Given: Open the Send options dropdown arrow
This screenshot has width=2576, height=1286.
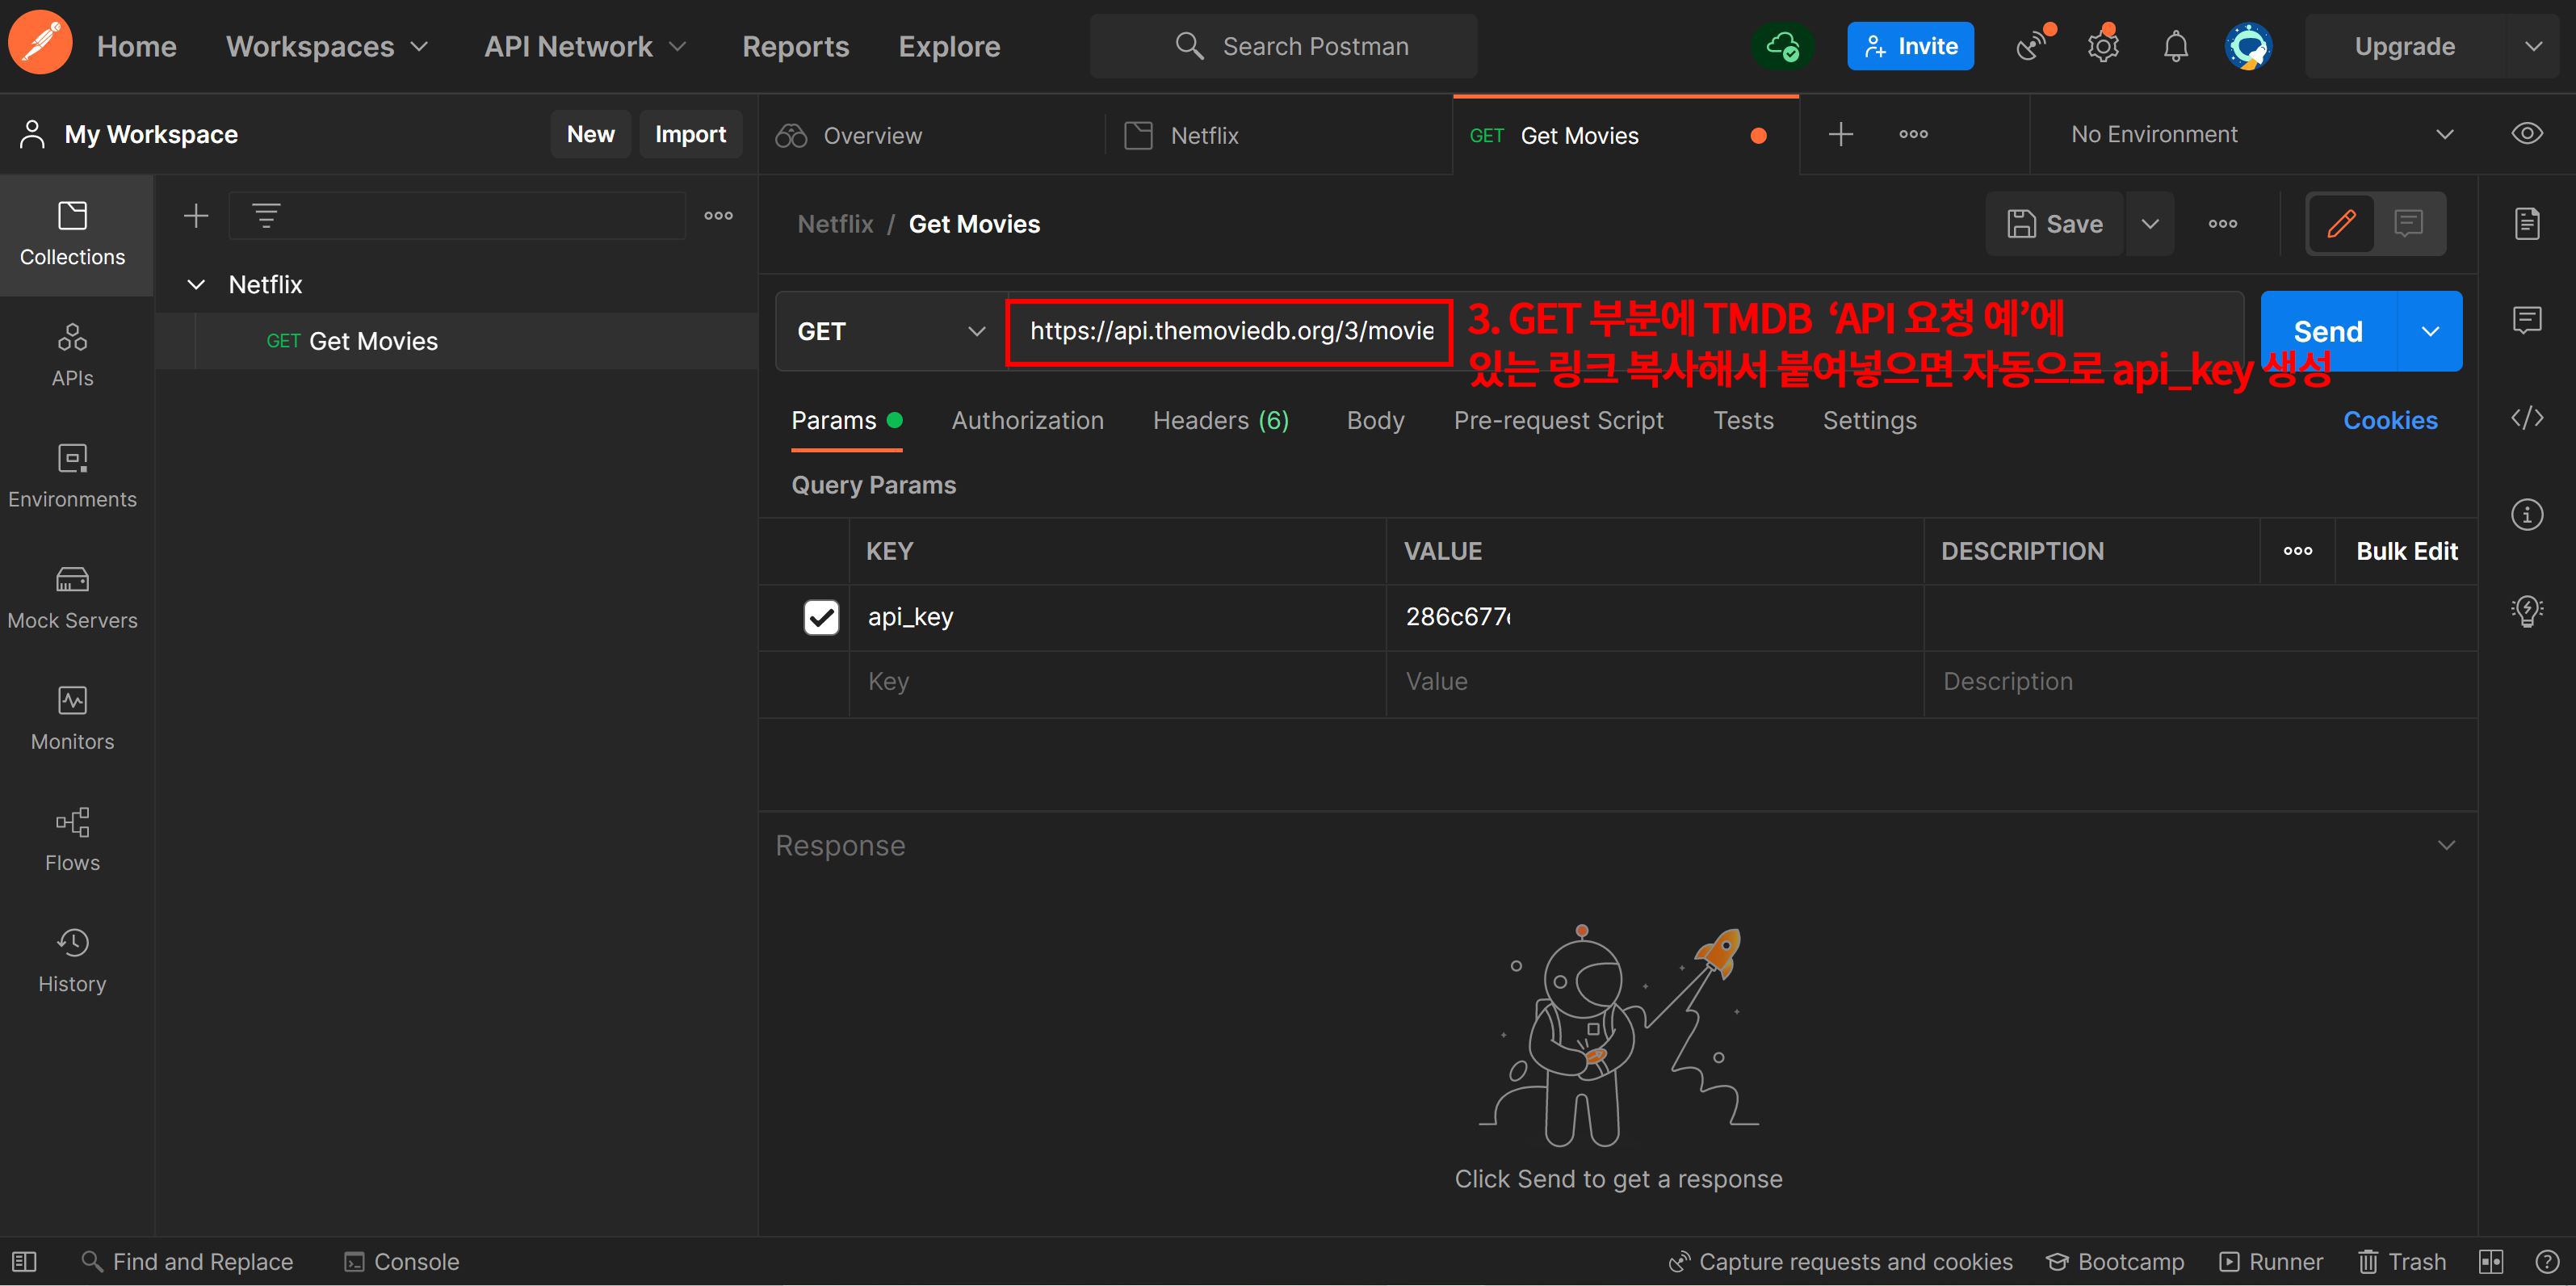Looking at the screenshot, I should pyautogui.click(x=2430, y=331).
